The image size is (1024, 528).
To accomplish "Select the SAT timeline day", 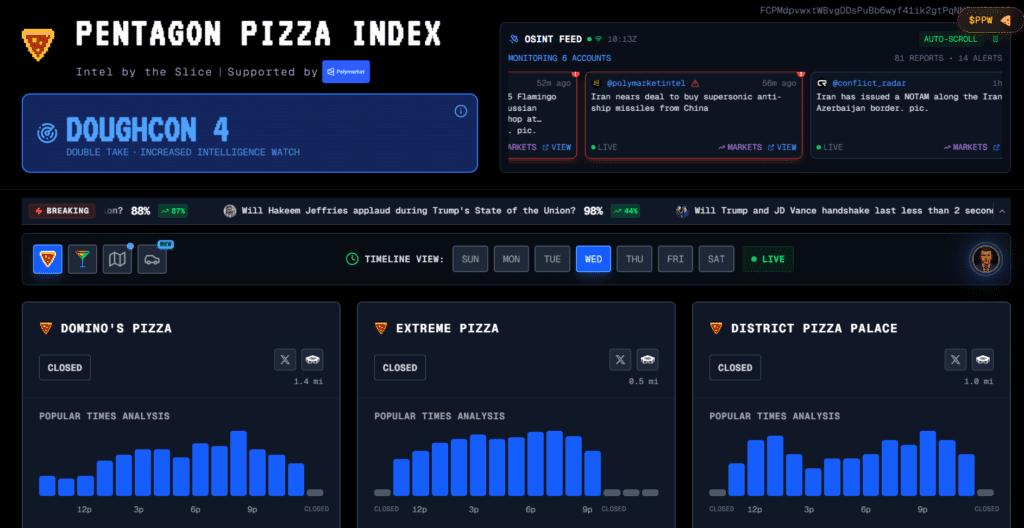I will pos(716,259).
